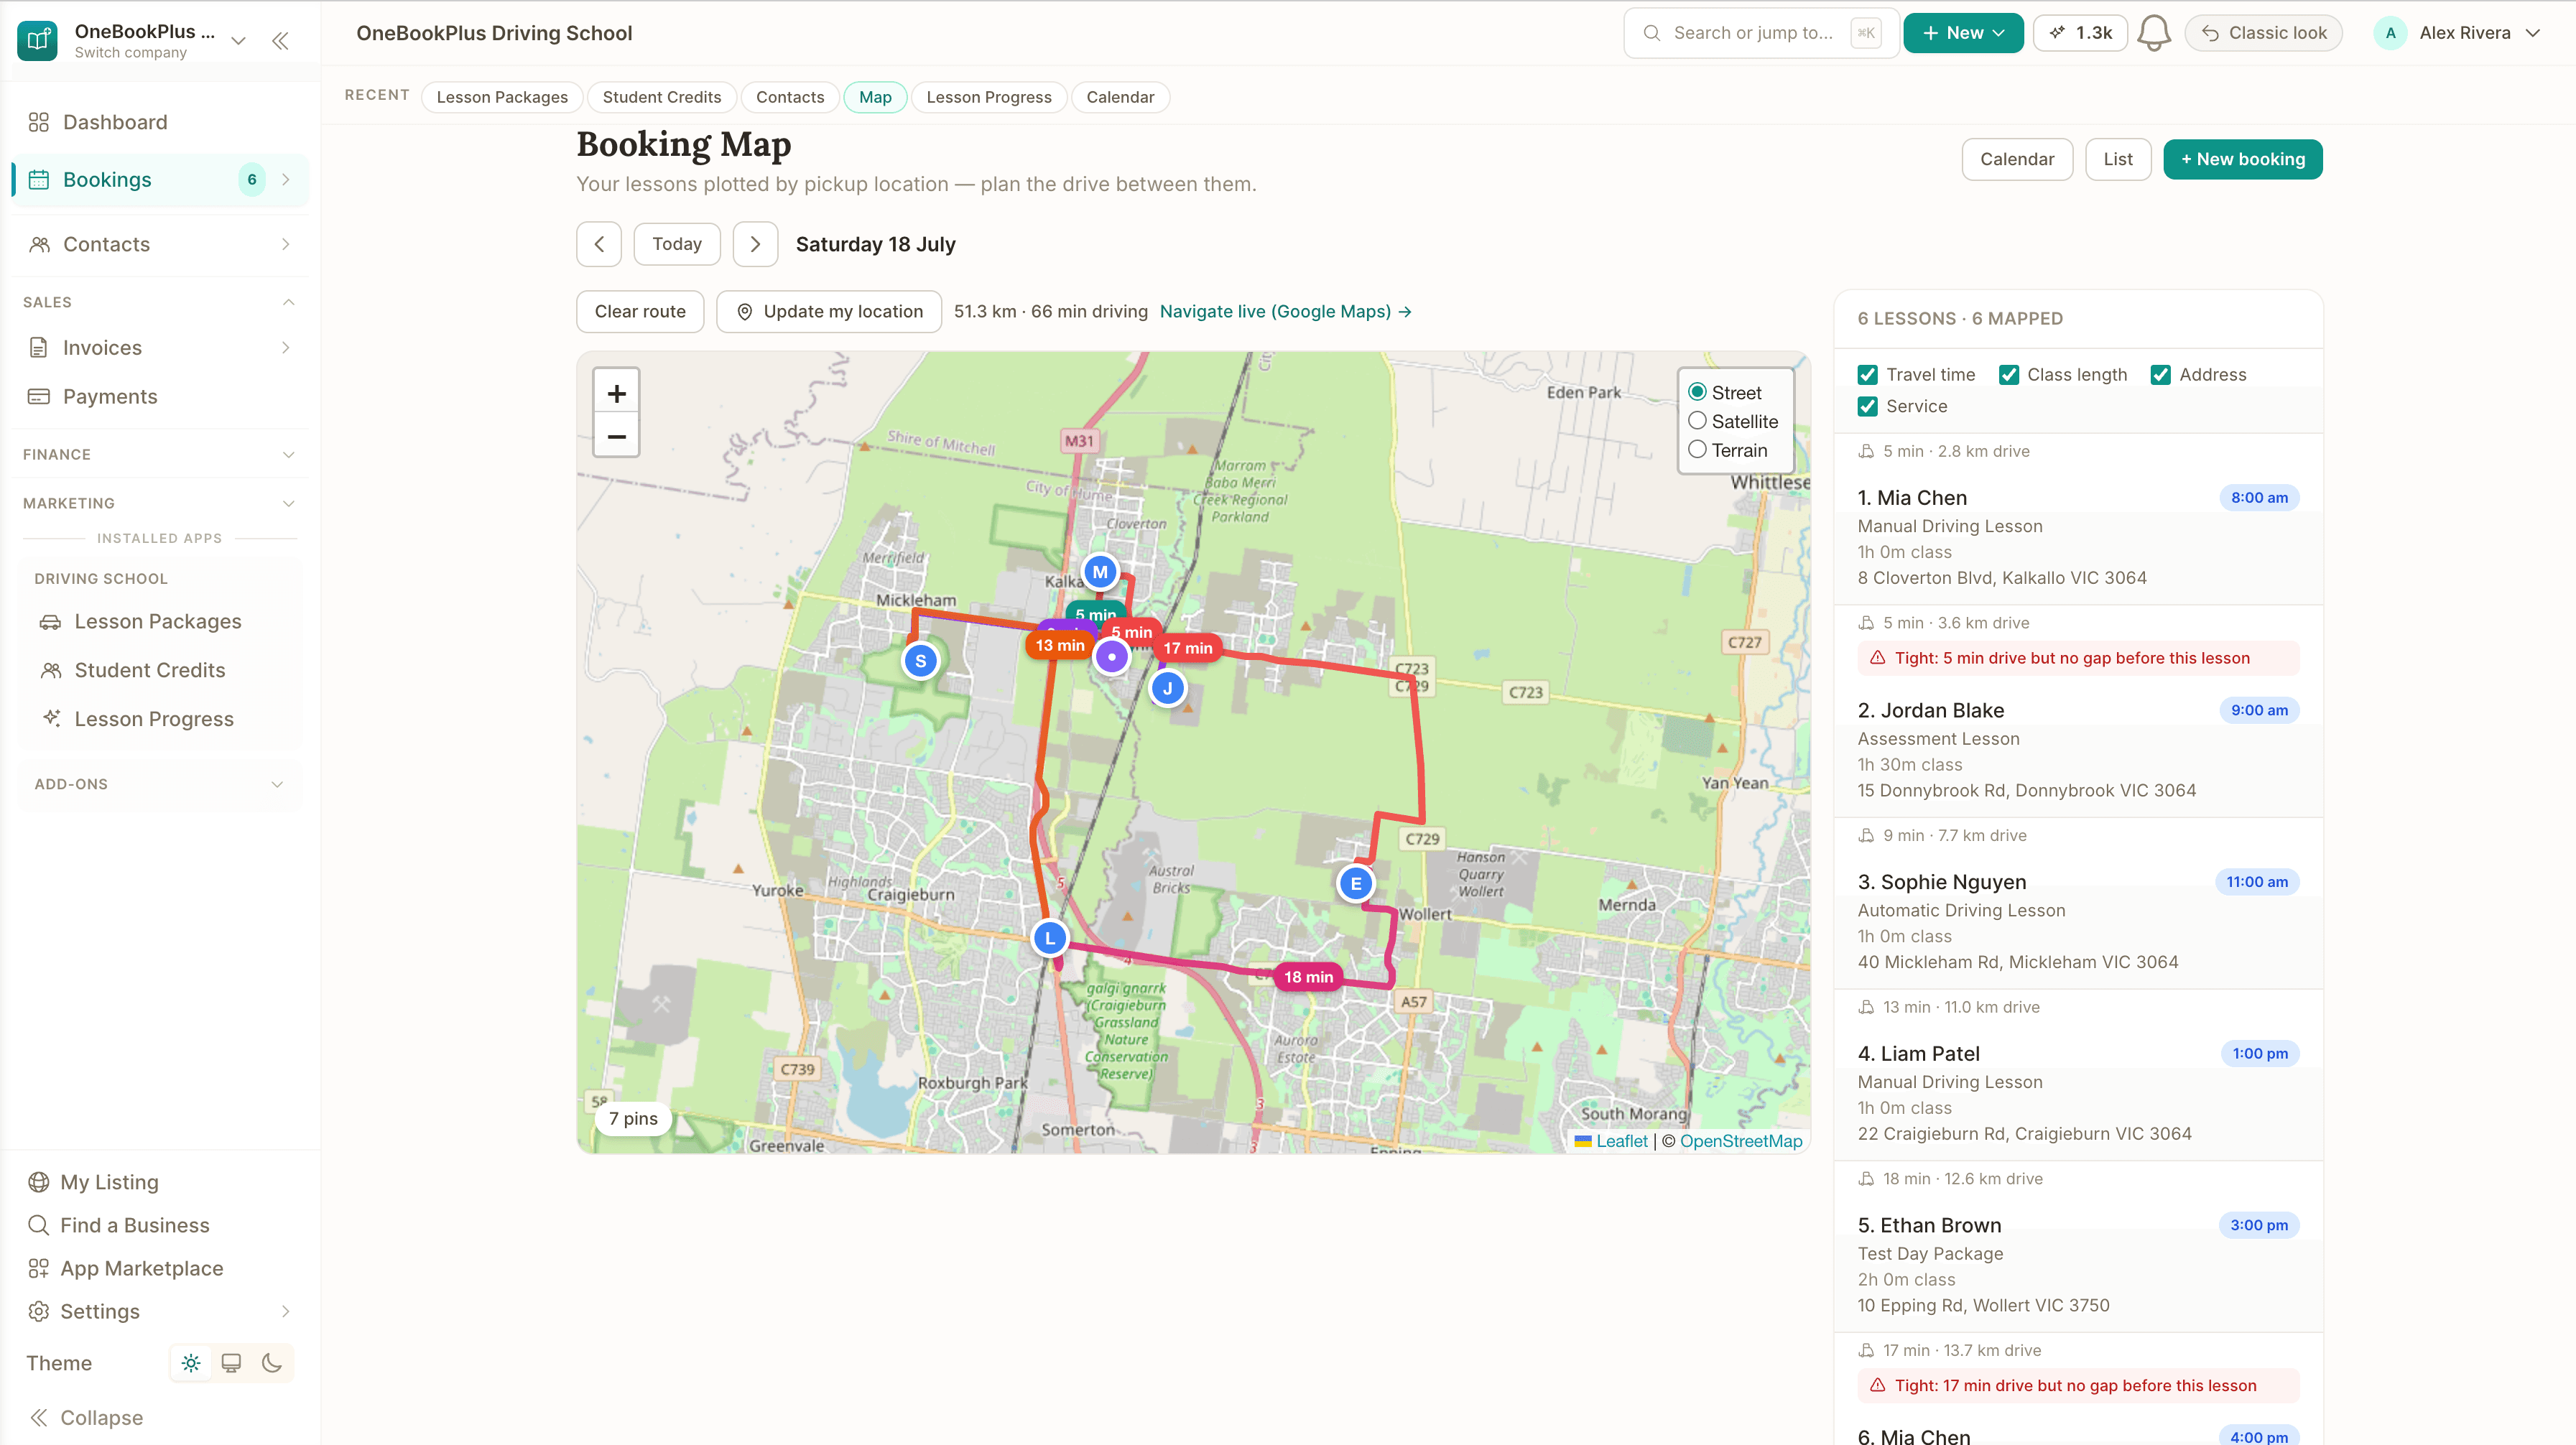The image size is (2576, 1445).
Task: Click the Today button
Action: coord(677,244)
